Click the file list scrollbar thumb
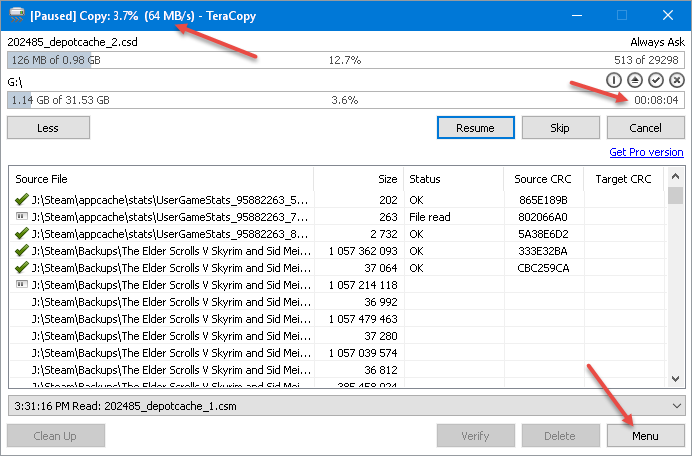The height and width of the screenshot is (456, 692). pyautogui.click(x=675, y=196)
